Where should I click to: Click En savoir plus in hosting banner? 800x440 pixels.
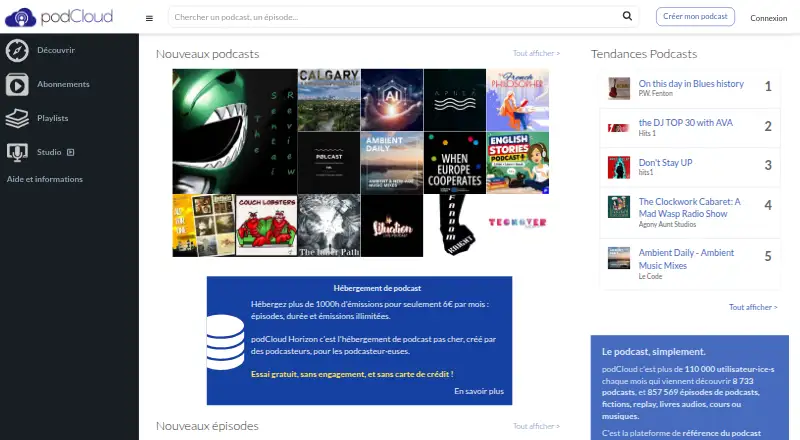(x=479, y=391)
